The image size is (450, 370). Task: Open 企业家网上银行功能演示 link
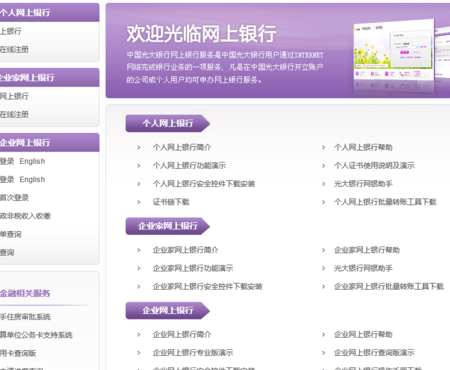point(193,268)
